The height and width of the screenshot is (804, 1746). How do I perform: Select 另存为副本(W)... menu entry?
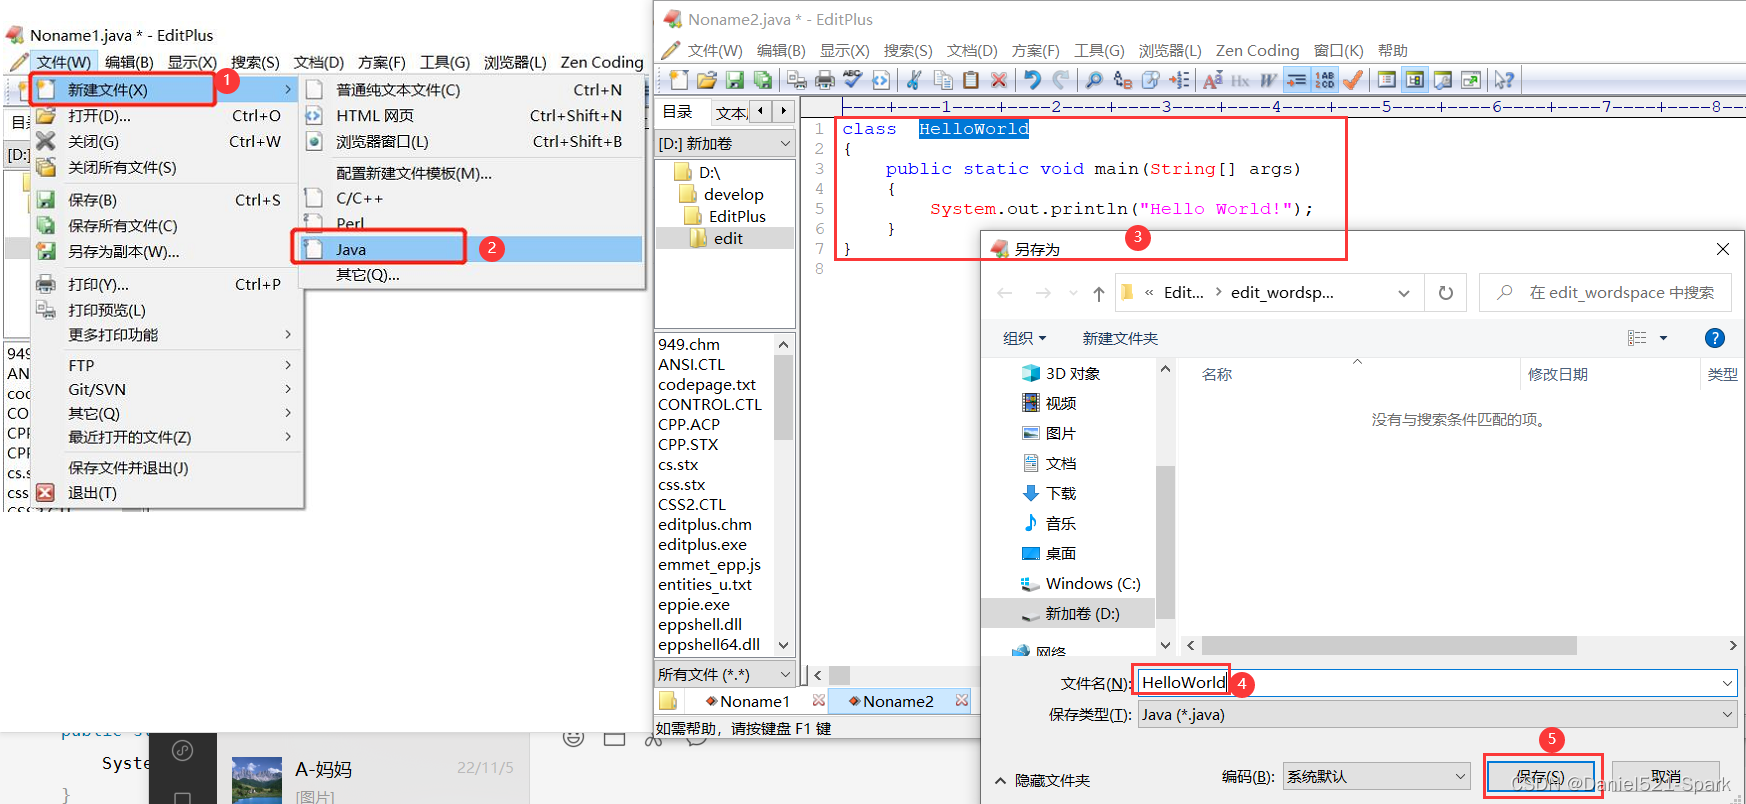(x=166, y=252)
